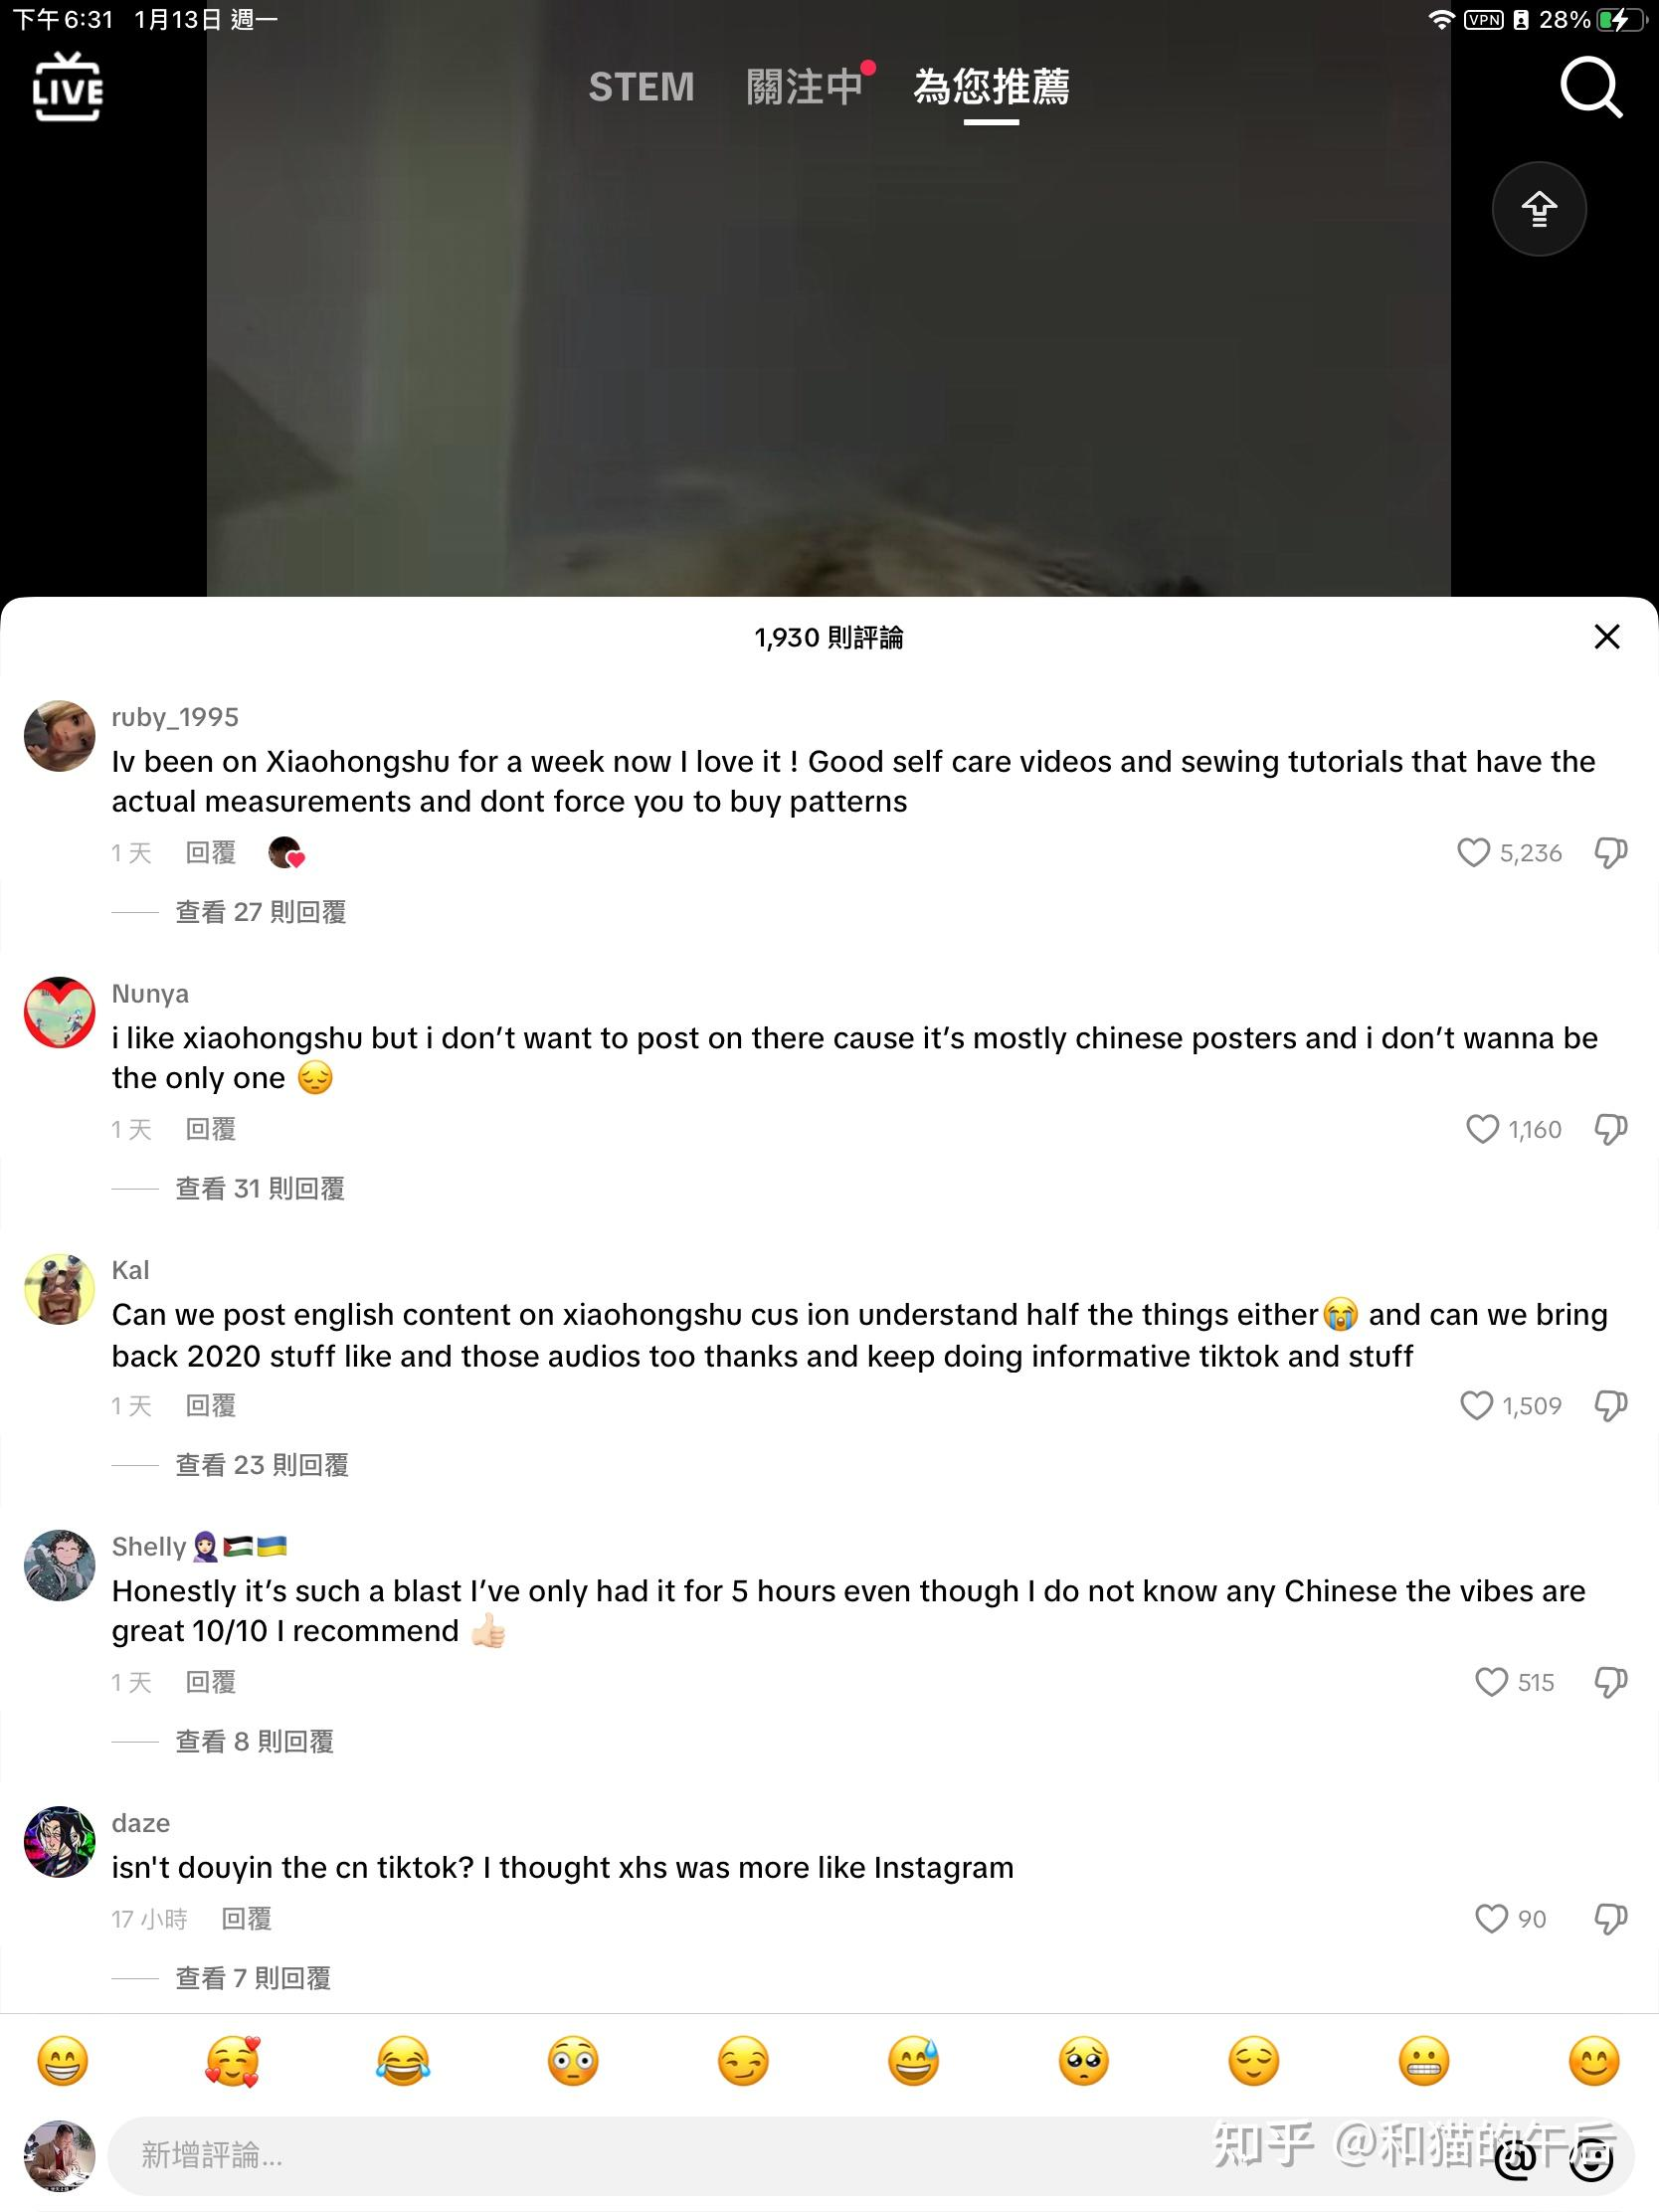Screen dimensions: 1659x2212
Task: Tap the search magnifier icon
Action: tap(1591, 88)
